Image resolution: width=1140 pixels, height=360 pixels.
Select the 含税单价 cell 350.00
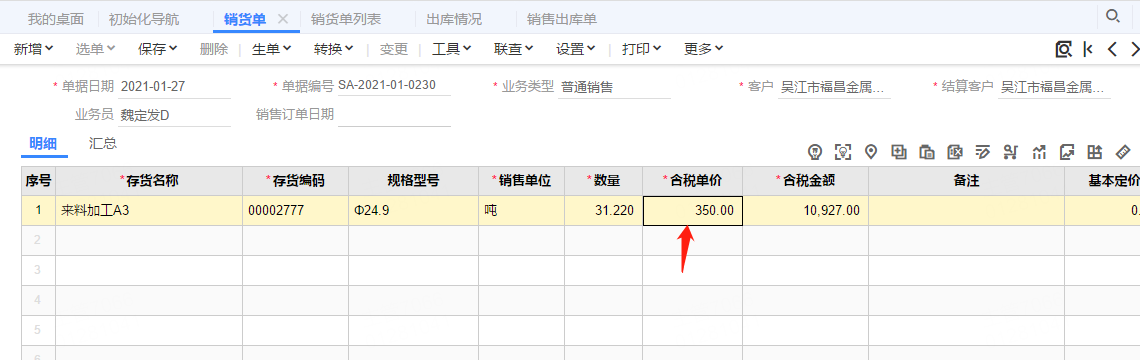[x=692, y=211]
